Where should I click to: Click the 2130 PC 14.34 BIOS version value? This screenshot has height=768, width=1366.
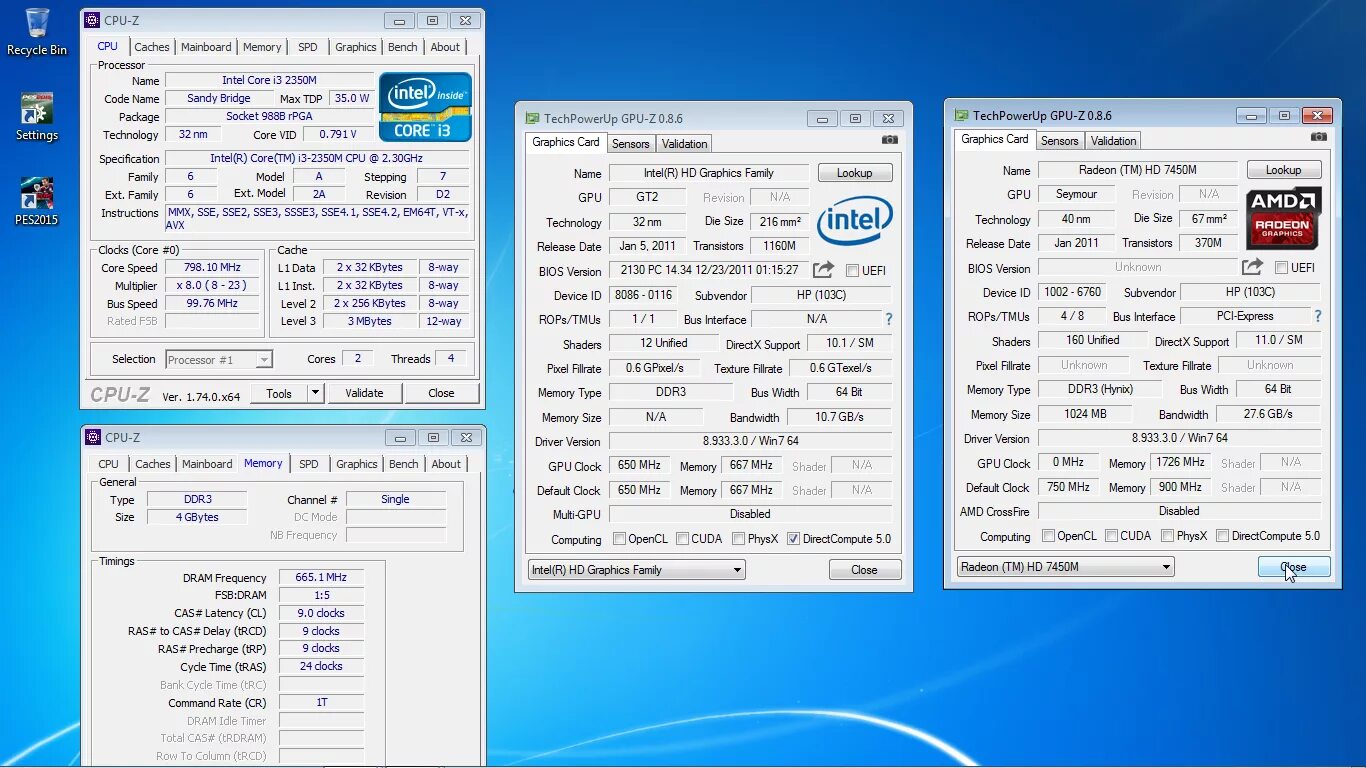709,270
